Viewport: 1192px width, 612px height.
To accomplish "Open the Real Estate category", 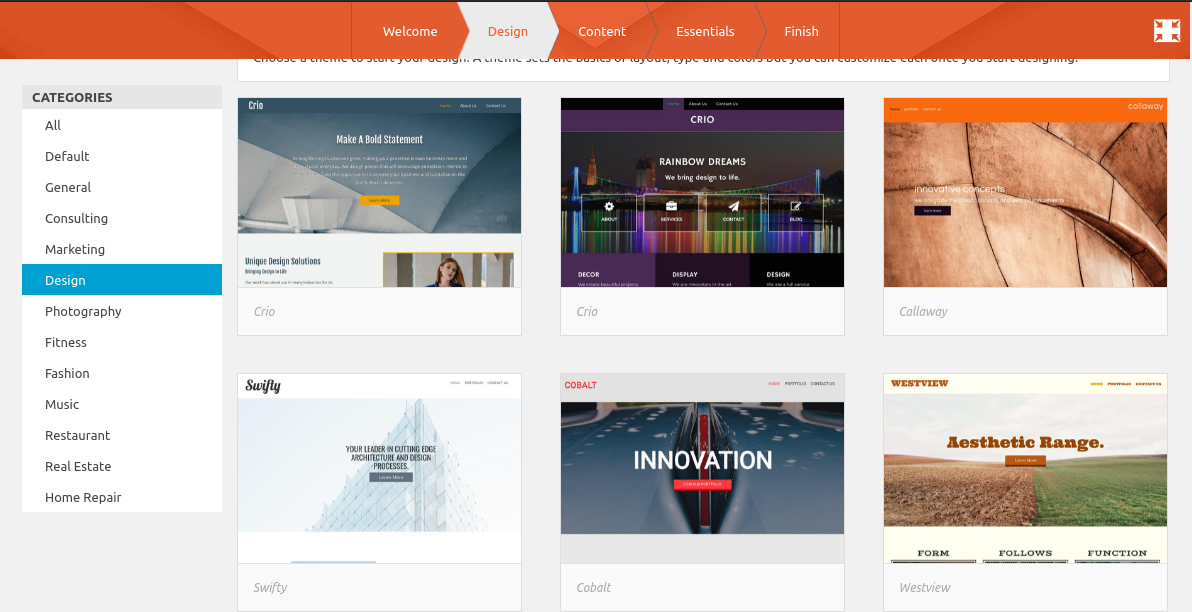I will coord(122,466).
